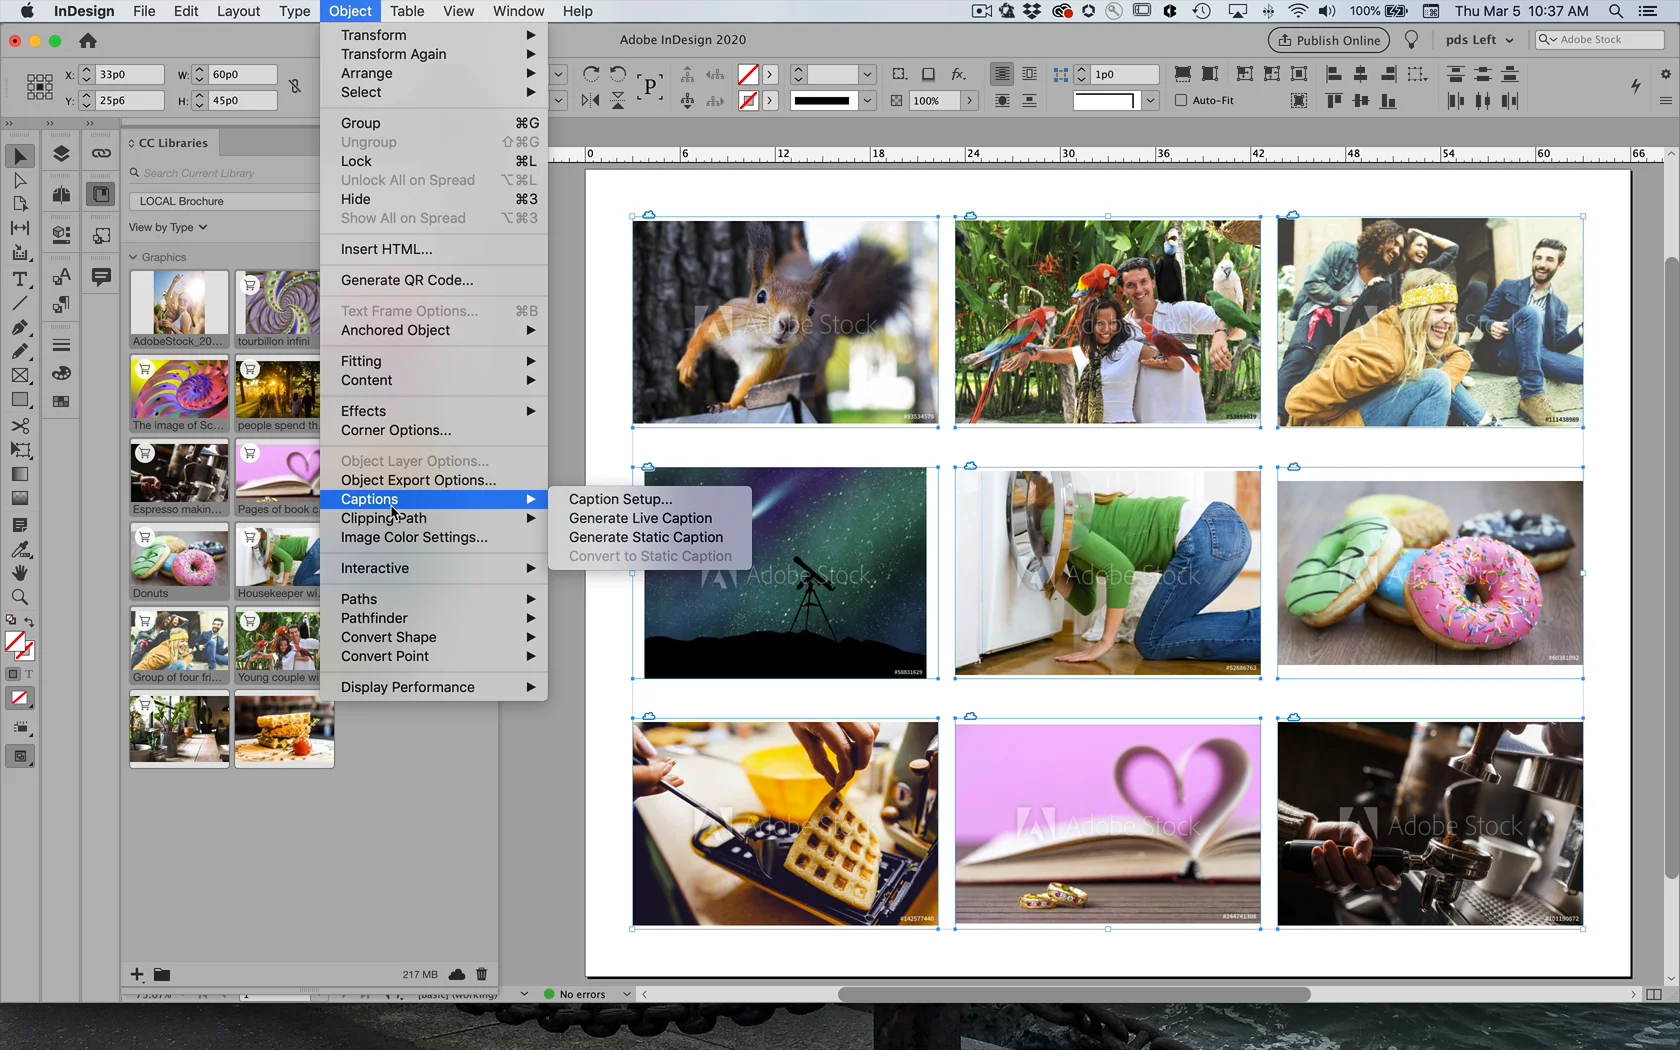1680x1050 pixels.
Task: Open the Links panel icon
Action: [x=101, y=154]
